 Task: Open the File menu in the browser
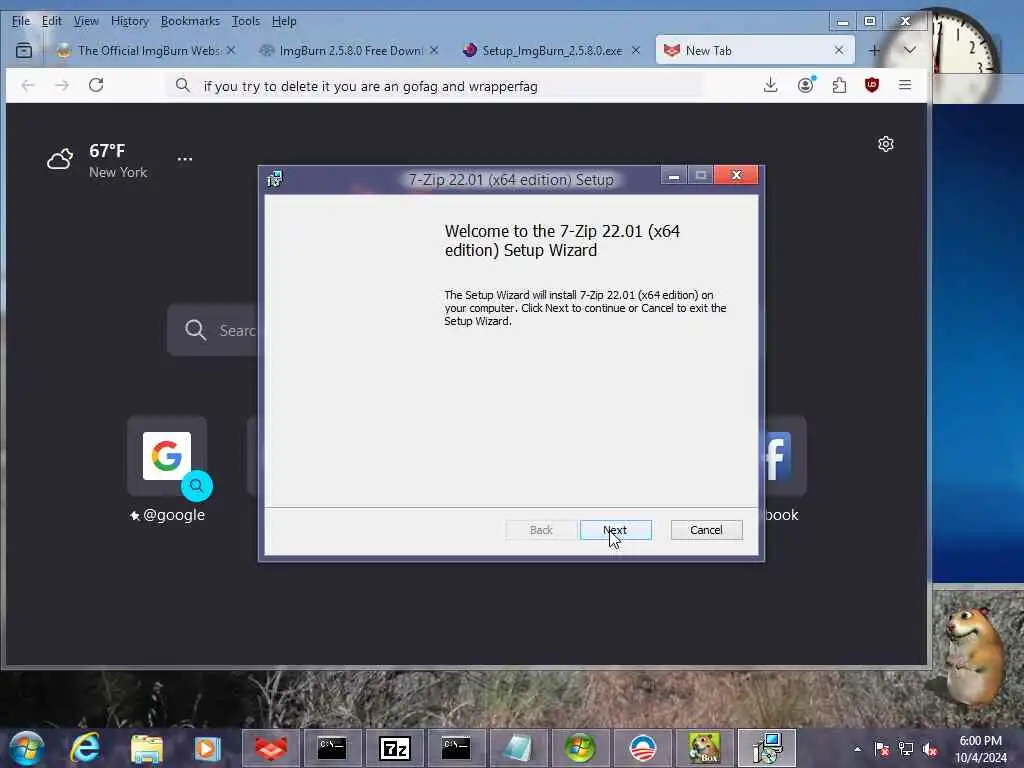(x=21, y=21)
